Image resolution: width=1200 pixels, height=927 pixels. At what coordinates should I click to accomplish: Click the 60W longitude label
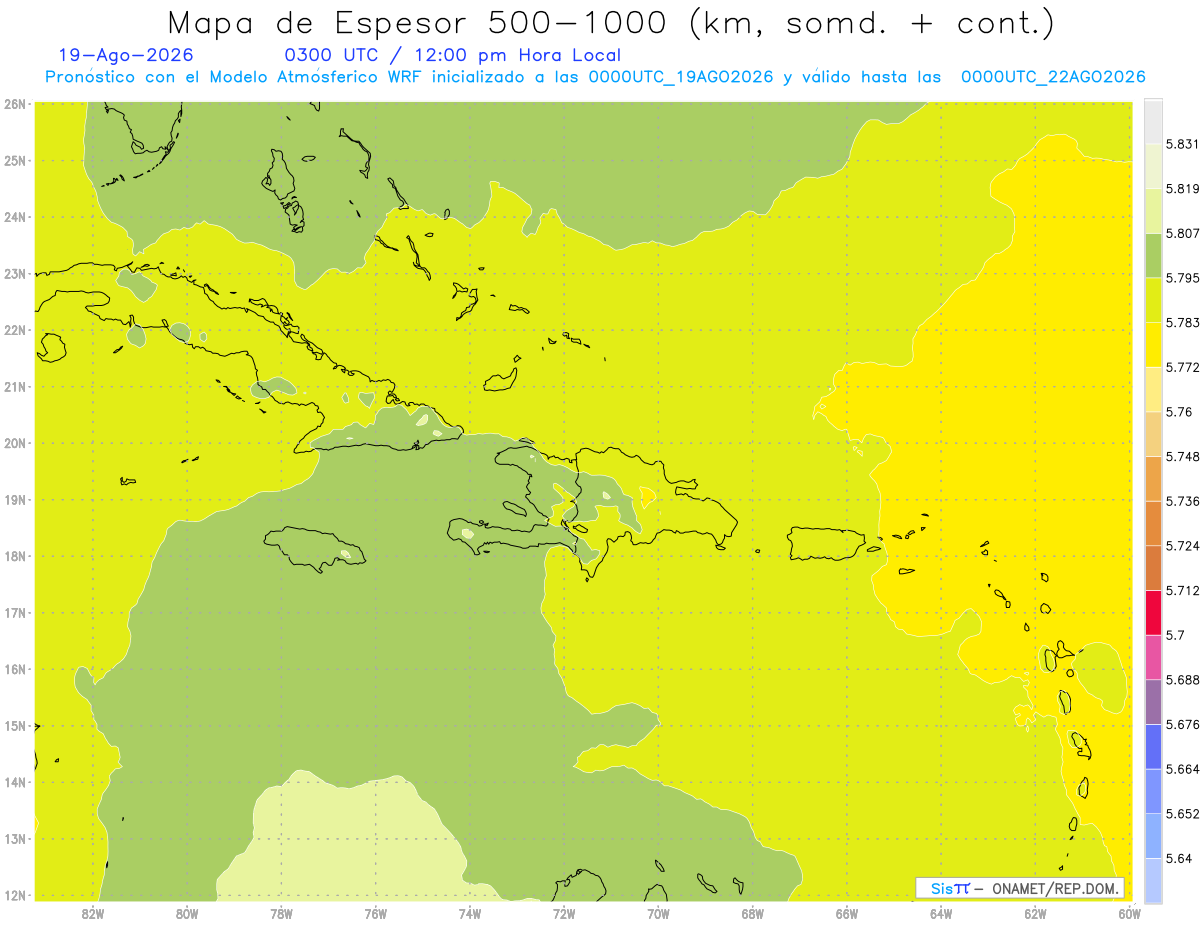(1130, 913)
